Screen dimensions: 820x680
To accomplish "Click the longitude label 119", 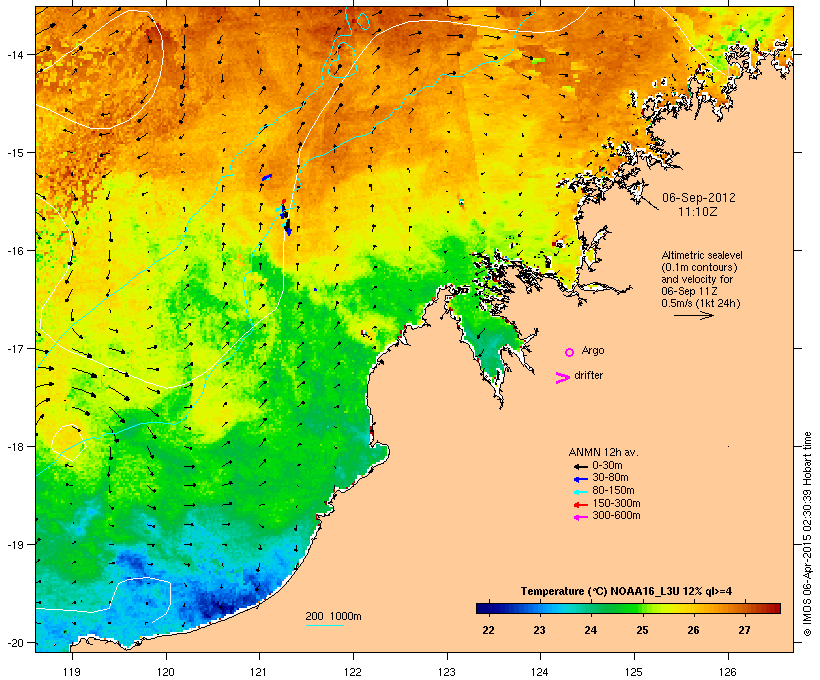I will (72, 672).
